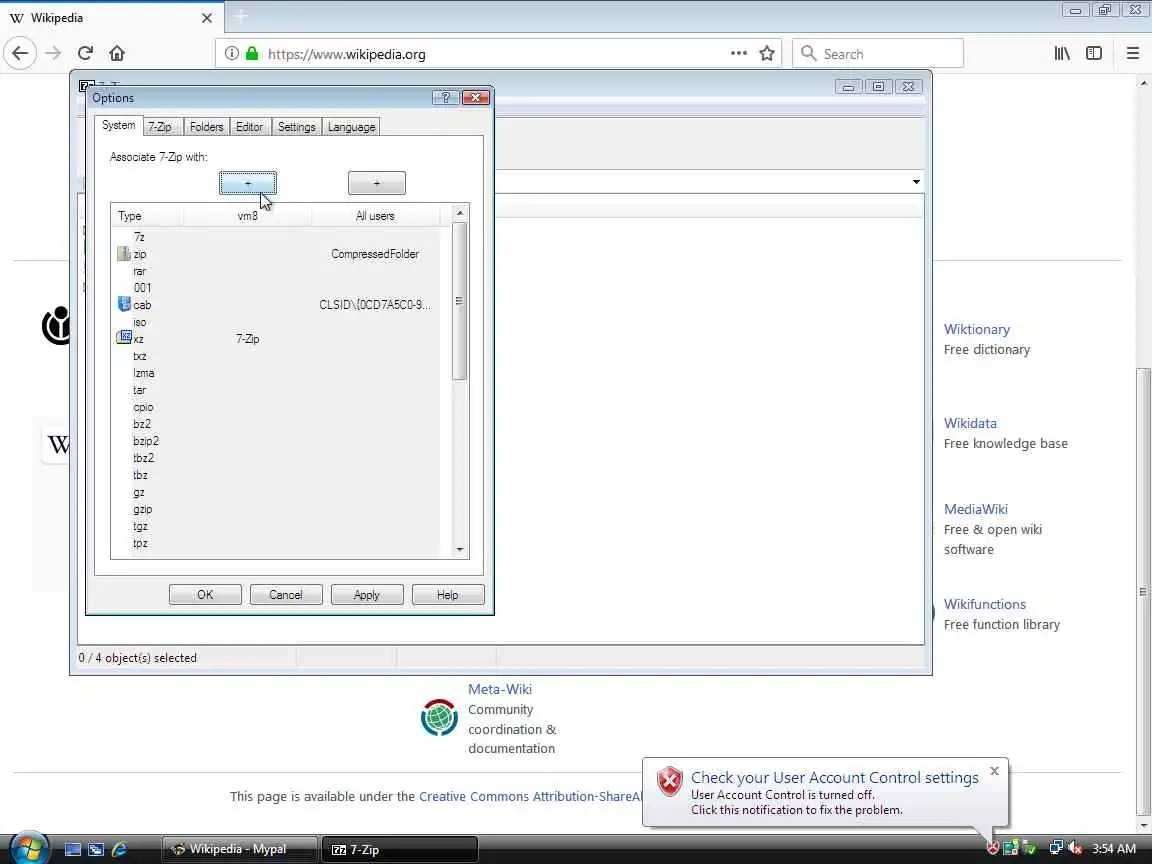Click file type list scroll up arrow
Image resolution: width=1152 pixels, height=864 pixels.
pos(460,213)
